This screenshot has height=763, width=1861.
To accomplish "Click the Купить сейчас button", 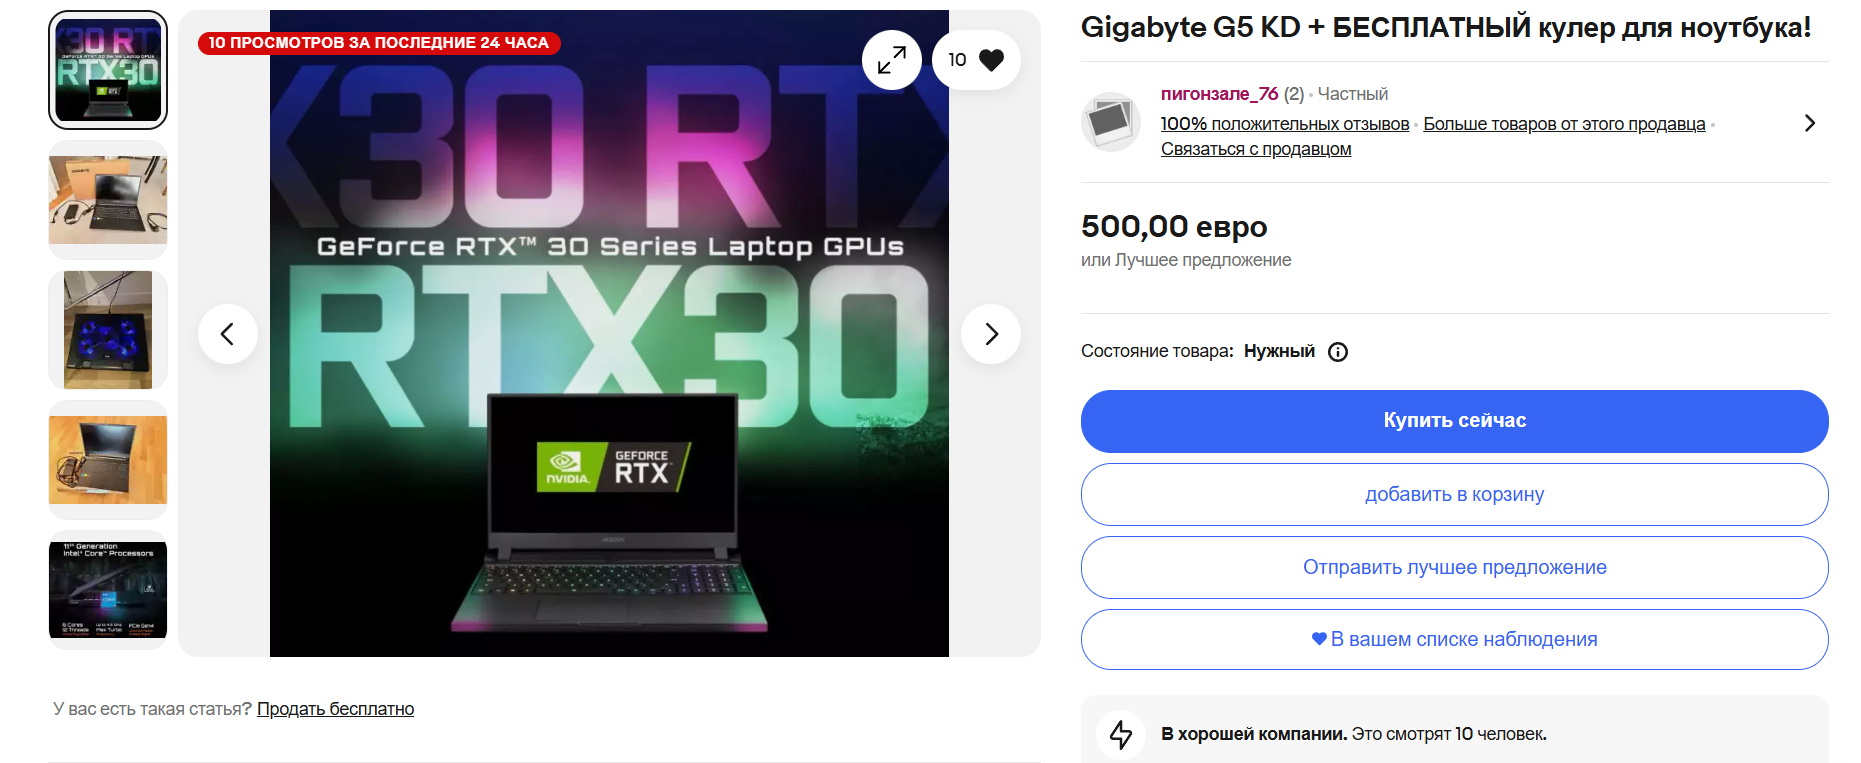I will [x=1455, y=421].
